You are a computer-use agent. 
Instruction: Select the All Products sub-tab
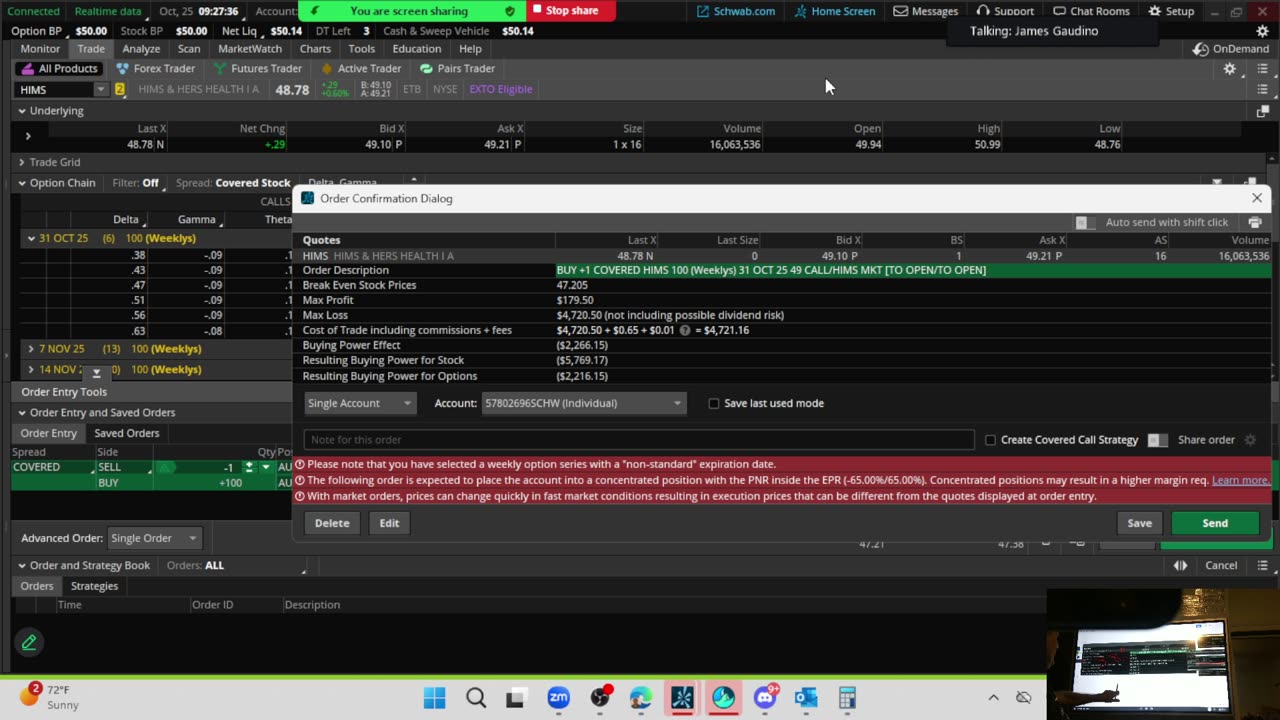click(60, 69)
